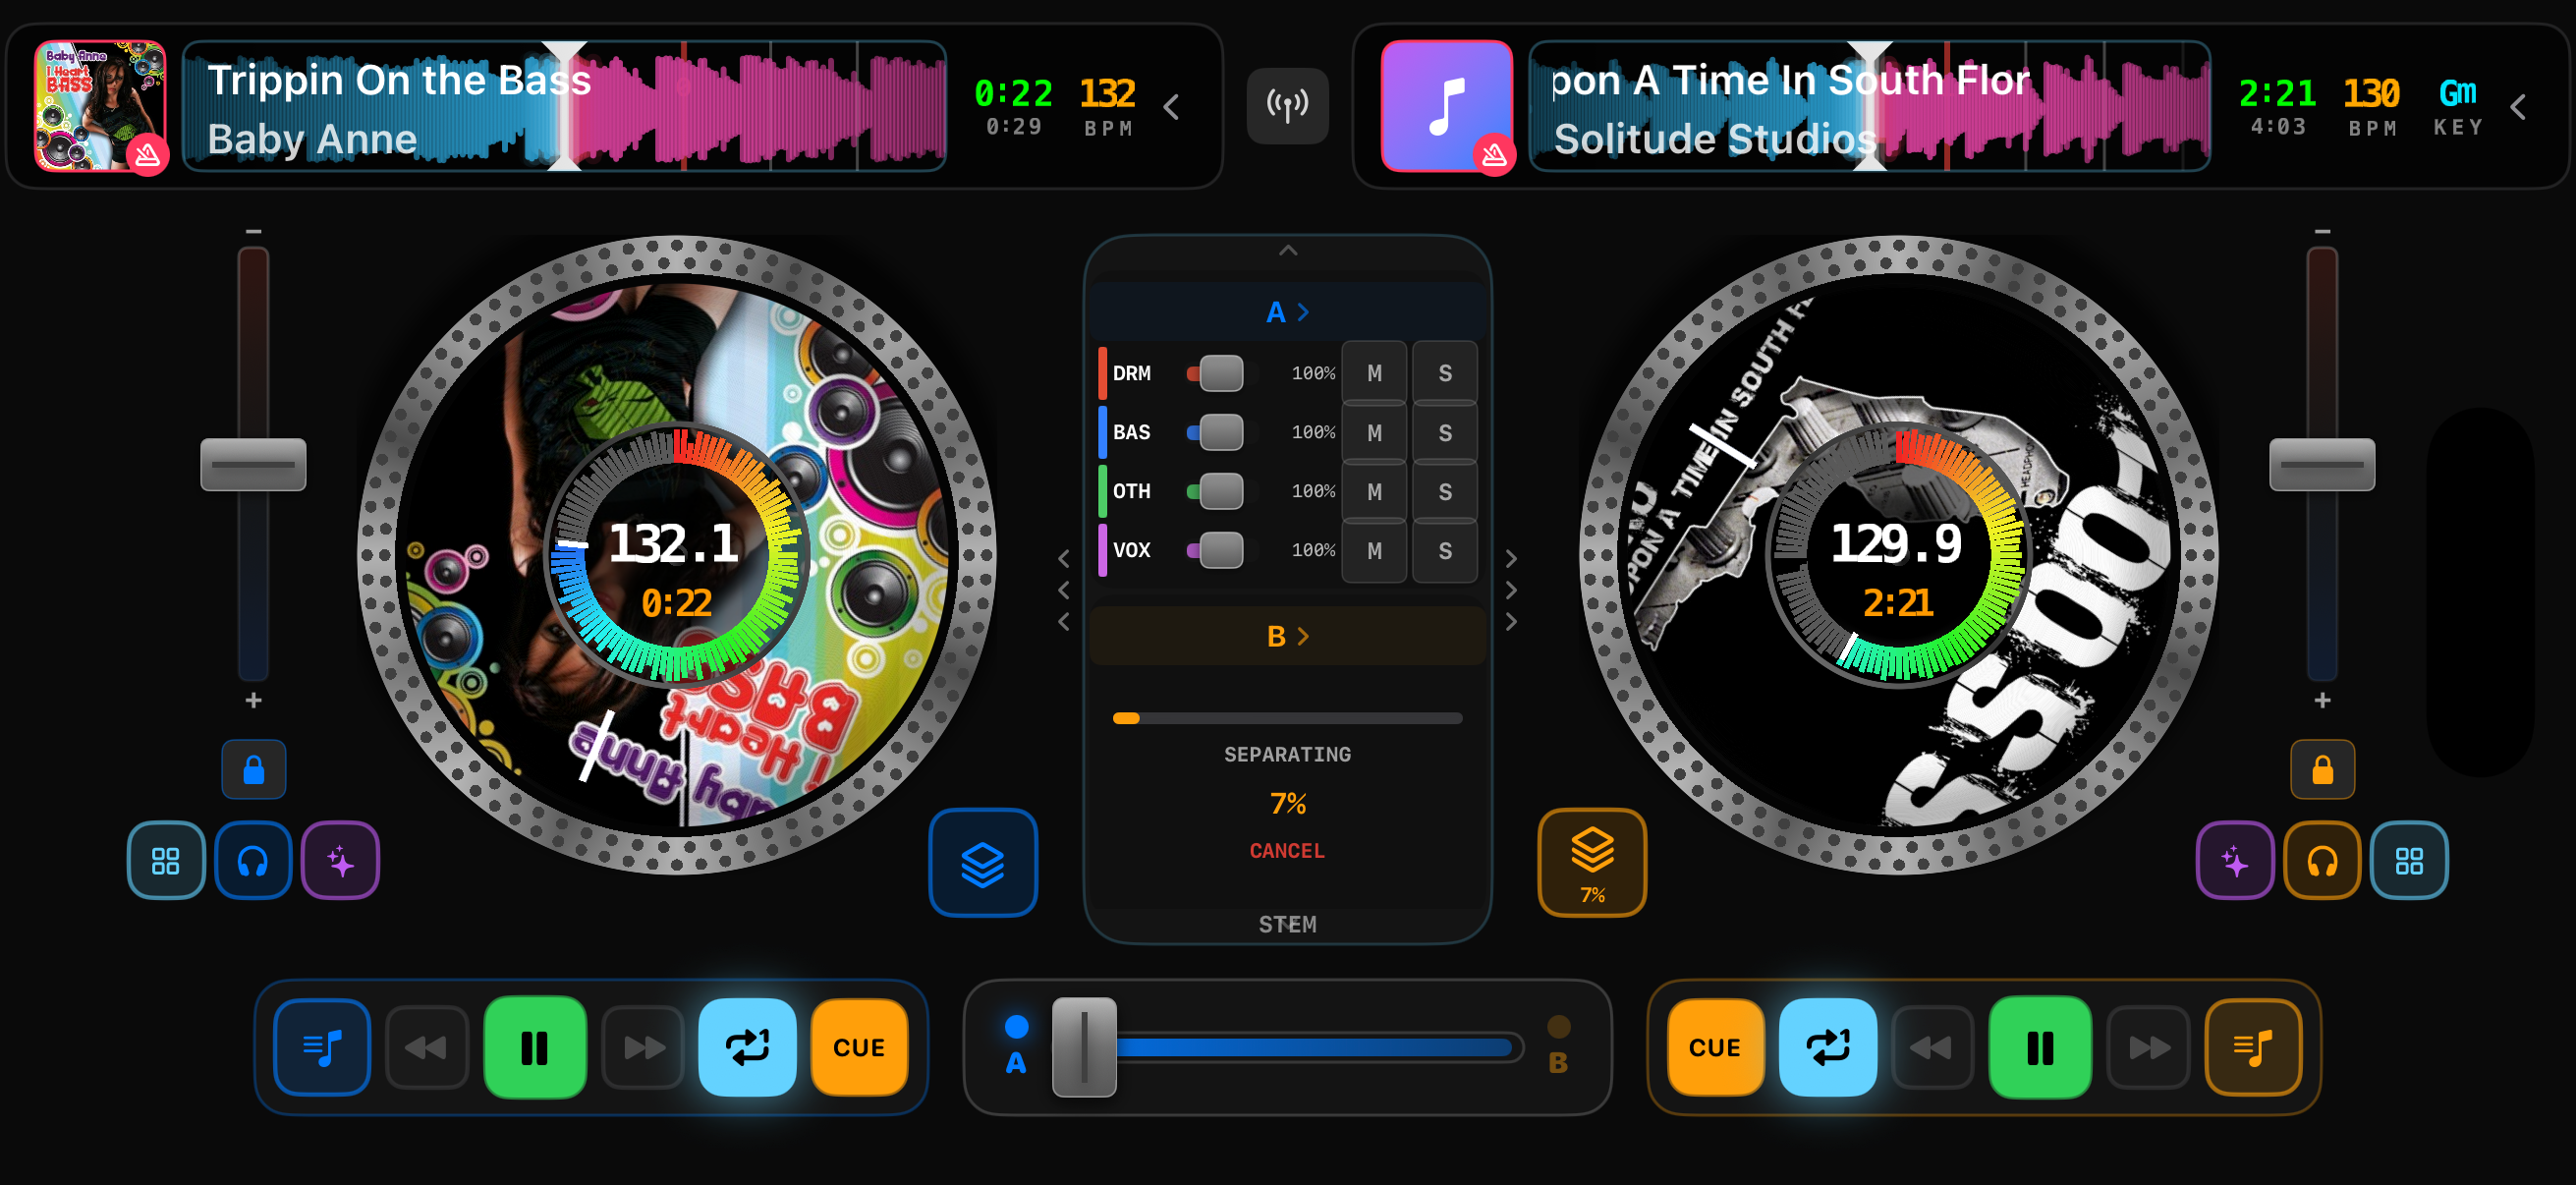Viewport: 2576px width, 1185px height.
Task: Fast-forward deck A track
Action: coord(643,1047)
